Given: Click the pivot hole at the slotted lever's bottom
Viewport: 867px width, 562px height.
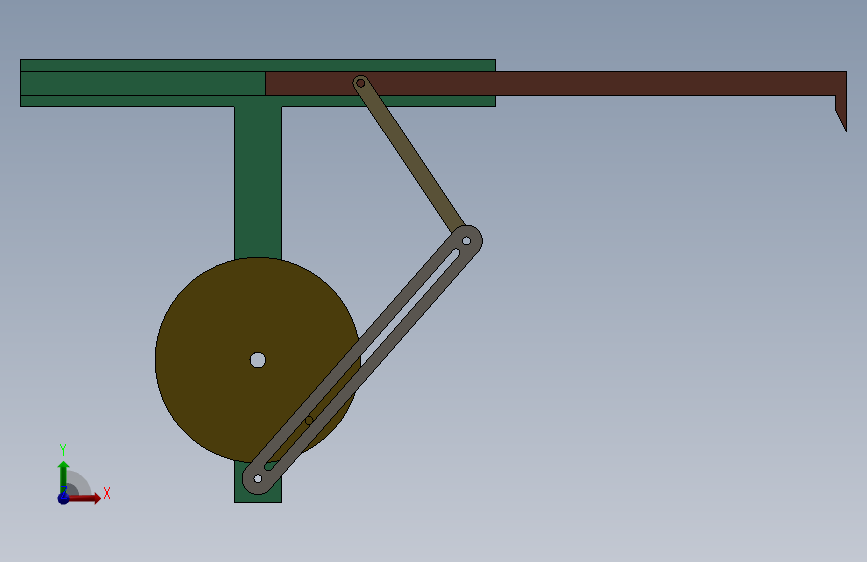Looking at the screenshot, I should (258, 478).
